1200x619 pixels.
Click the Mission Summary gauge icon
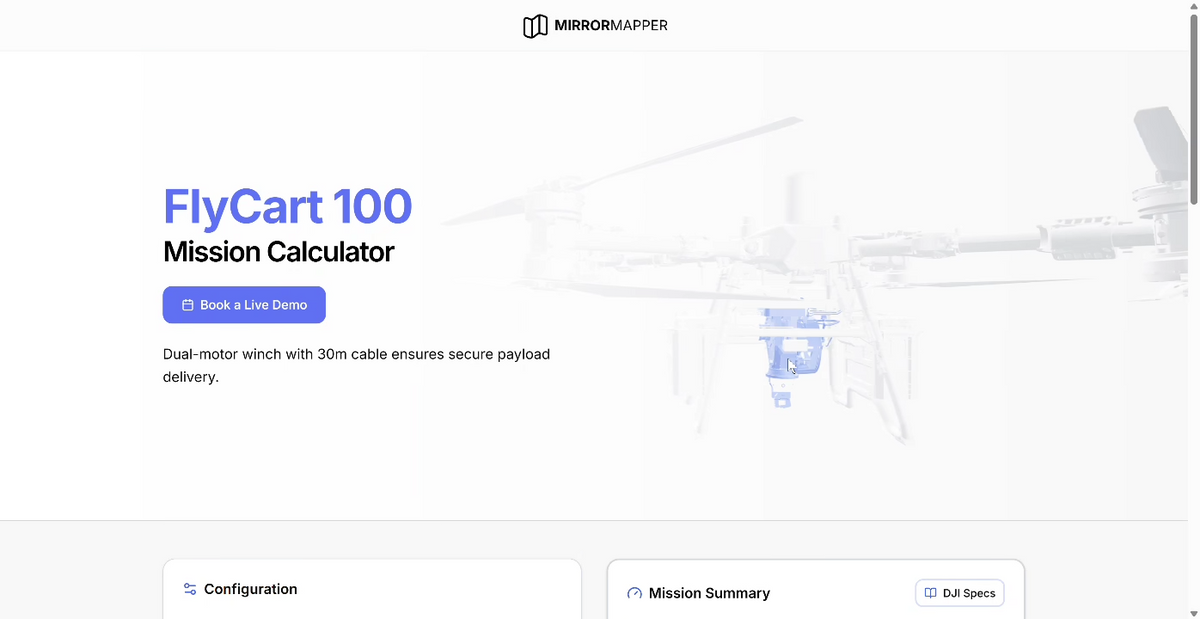point(634,593)
